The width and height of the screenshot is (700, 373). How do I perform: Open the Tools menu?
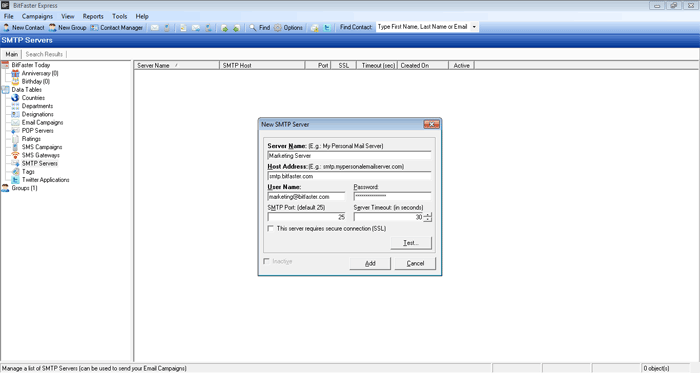(119, 16)
